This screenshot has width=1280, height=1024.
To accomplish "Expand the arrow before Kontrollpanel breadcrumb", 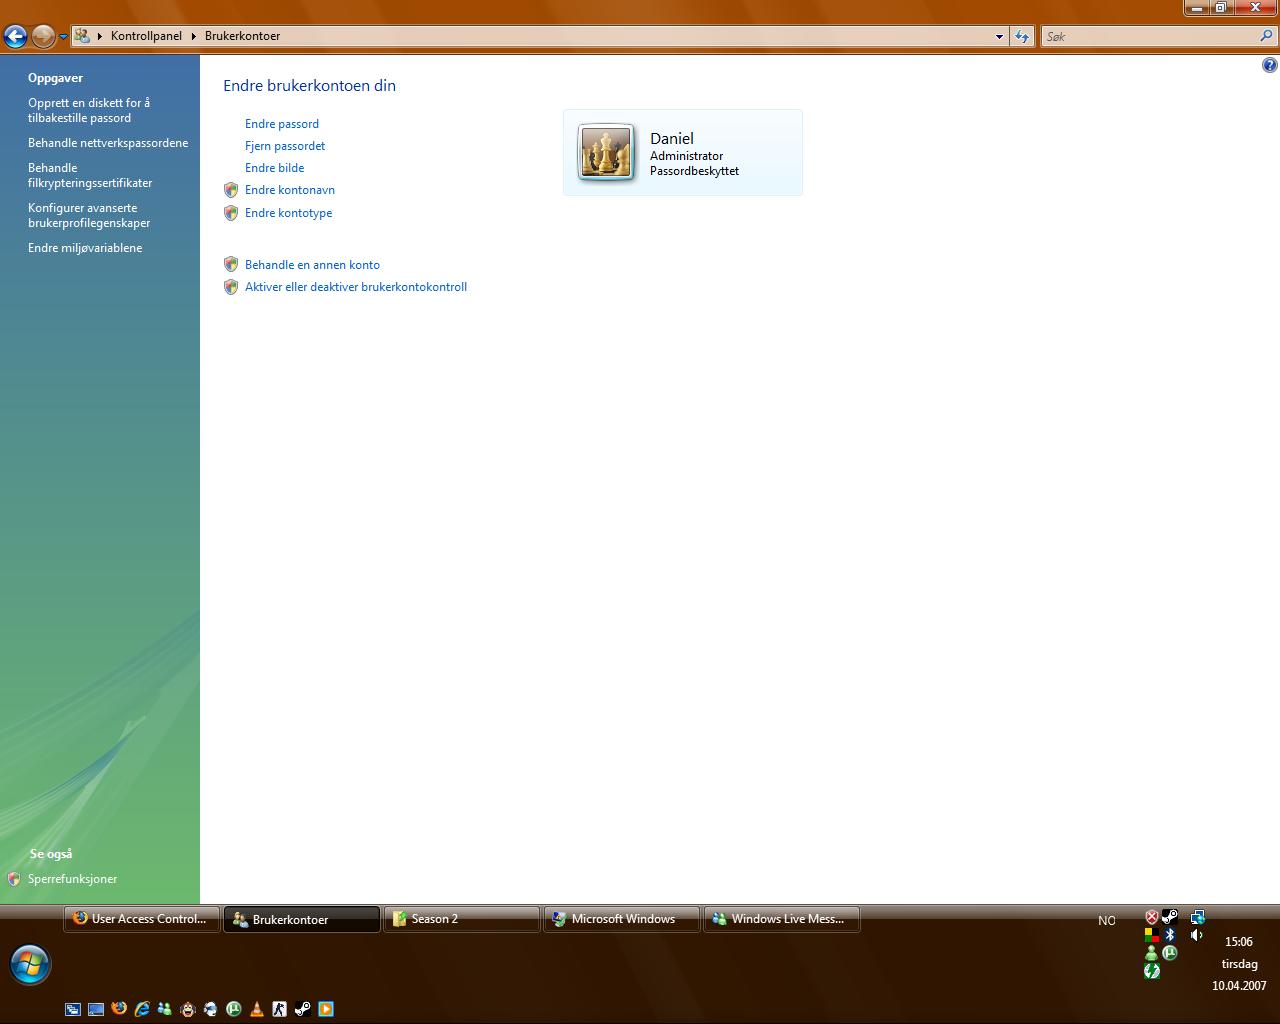I will 100,36.
